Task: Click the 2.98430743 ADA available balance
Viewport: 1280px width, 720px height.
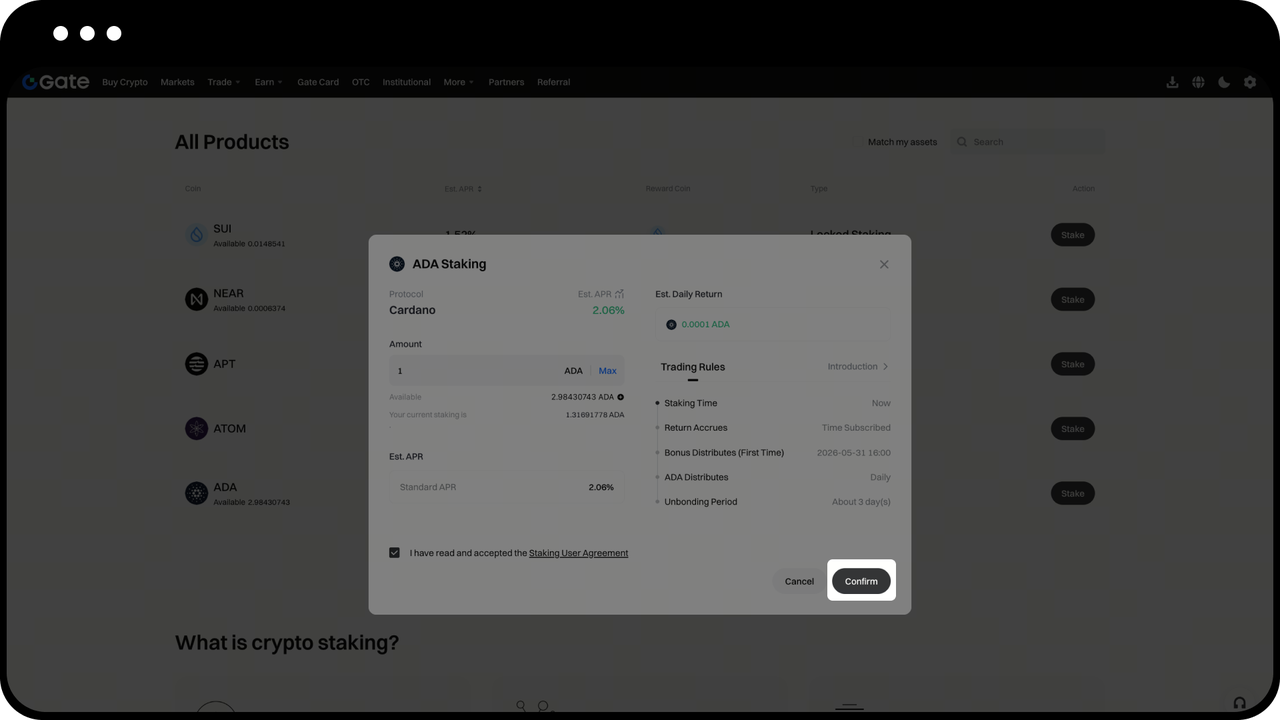Action: [582, 397]
